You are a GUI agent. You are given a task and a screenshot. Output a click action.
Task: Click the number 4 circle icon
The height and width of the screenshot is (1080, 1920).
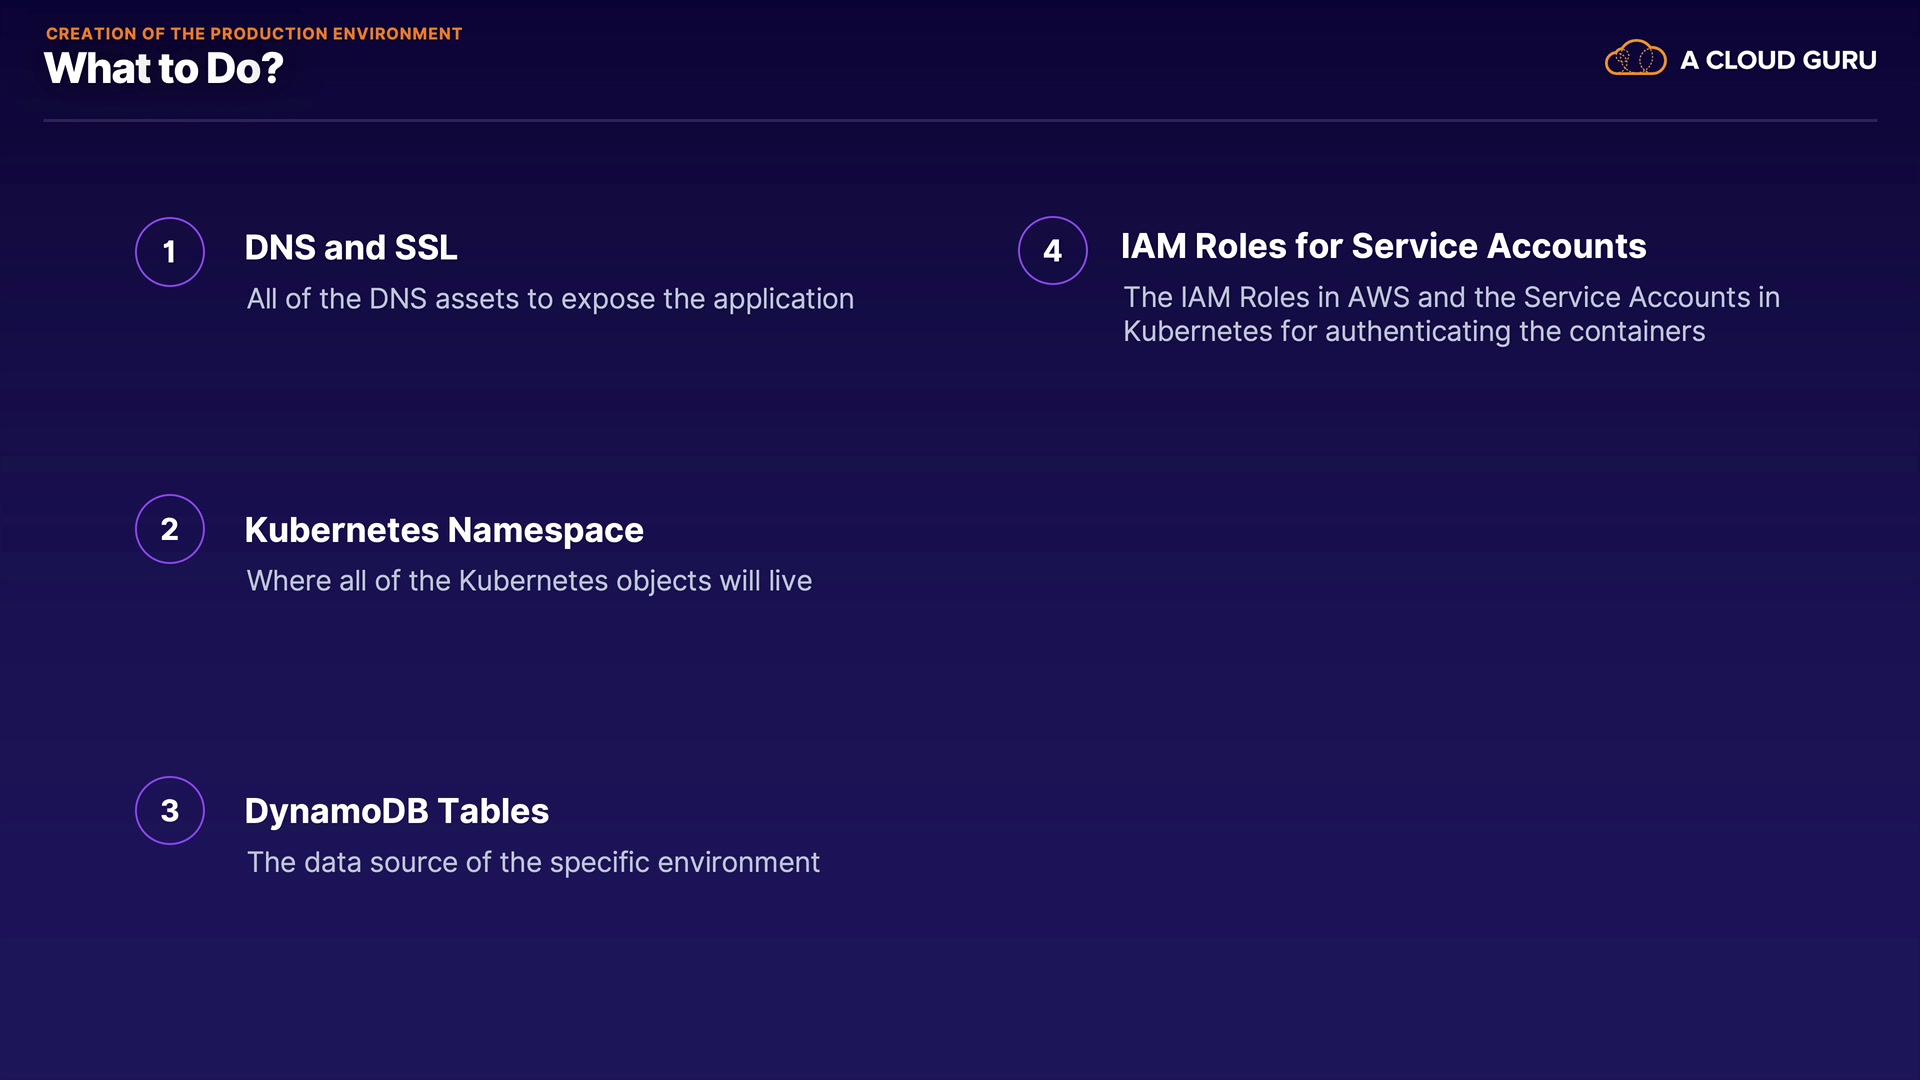click(x=1052, y=251)
